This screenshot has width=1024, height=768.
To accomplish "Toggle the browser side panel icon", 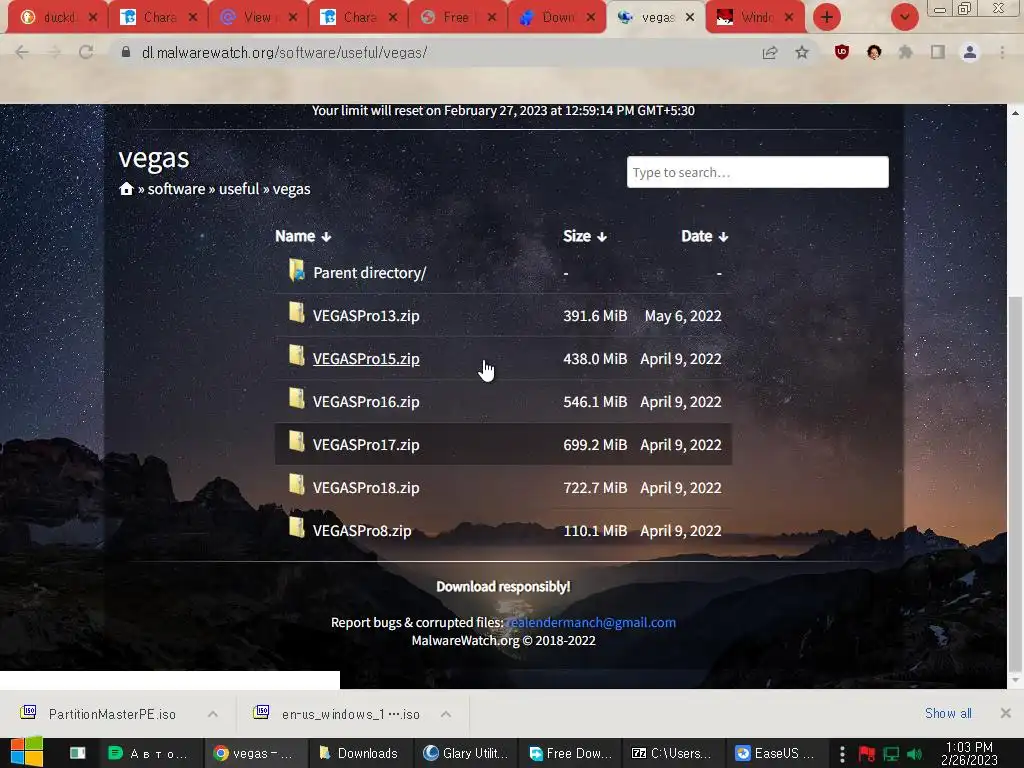I will click(938, 52).
